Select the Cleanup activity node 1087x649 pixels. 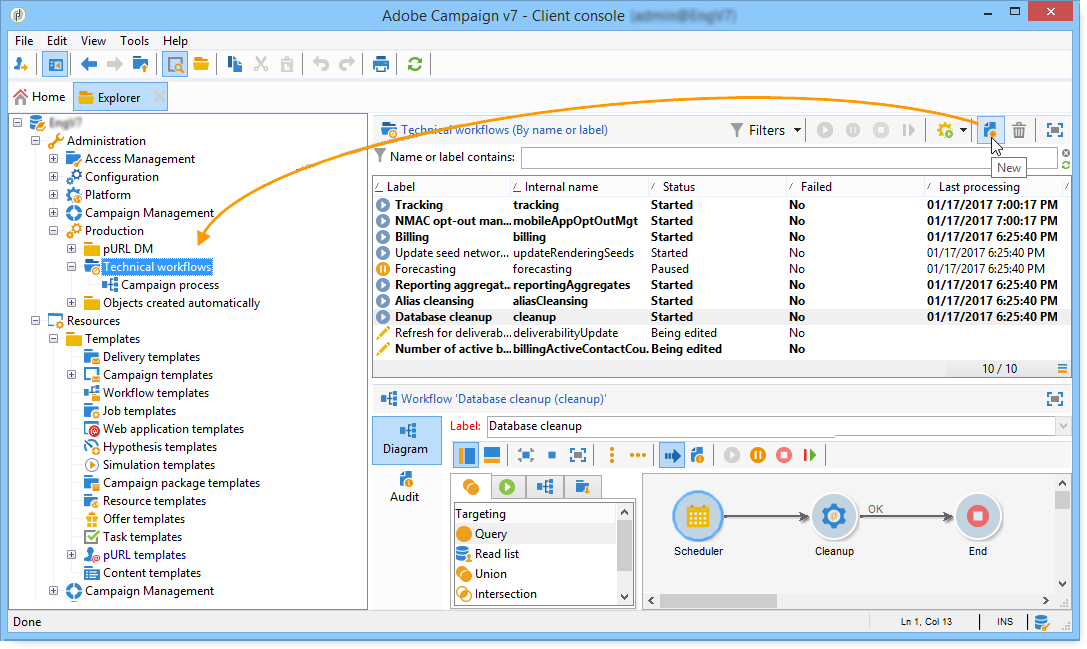833,516
